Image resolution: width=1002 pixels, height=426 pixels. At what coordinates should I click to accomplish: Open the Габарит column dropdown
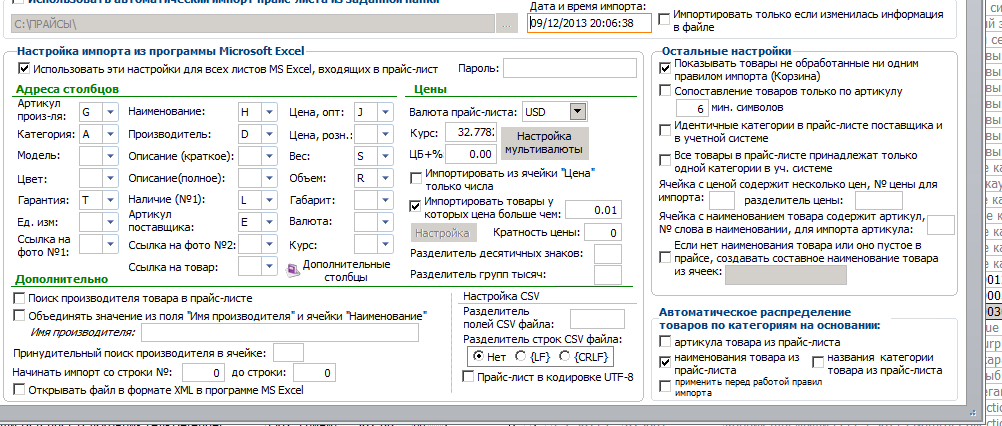pos(385,200)
